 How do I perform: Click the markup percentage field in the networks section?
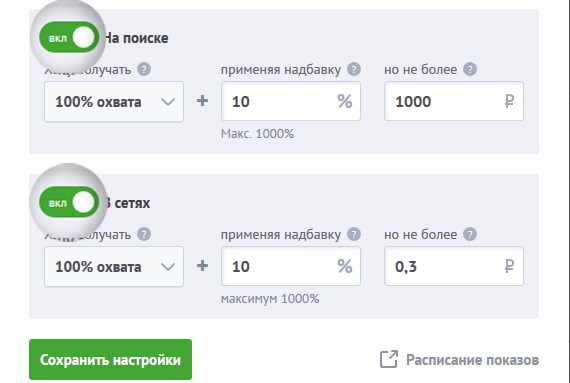291,266
